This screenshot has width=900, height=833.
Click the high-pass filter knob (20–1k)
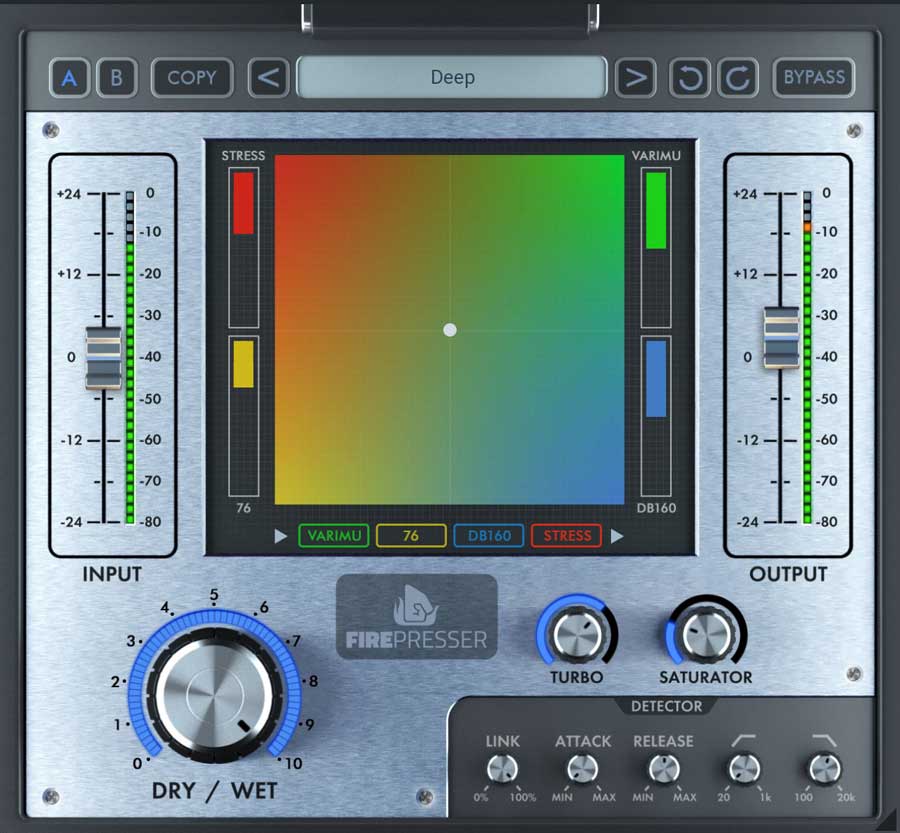[744, 769]
